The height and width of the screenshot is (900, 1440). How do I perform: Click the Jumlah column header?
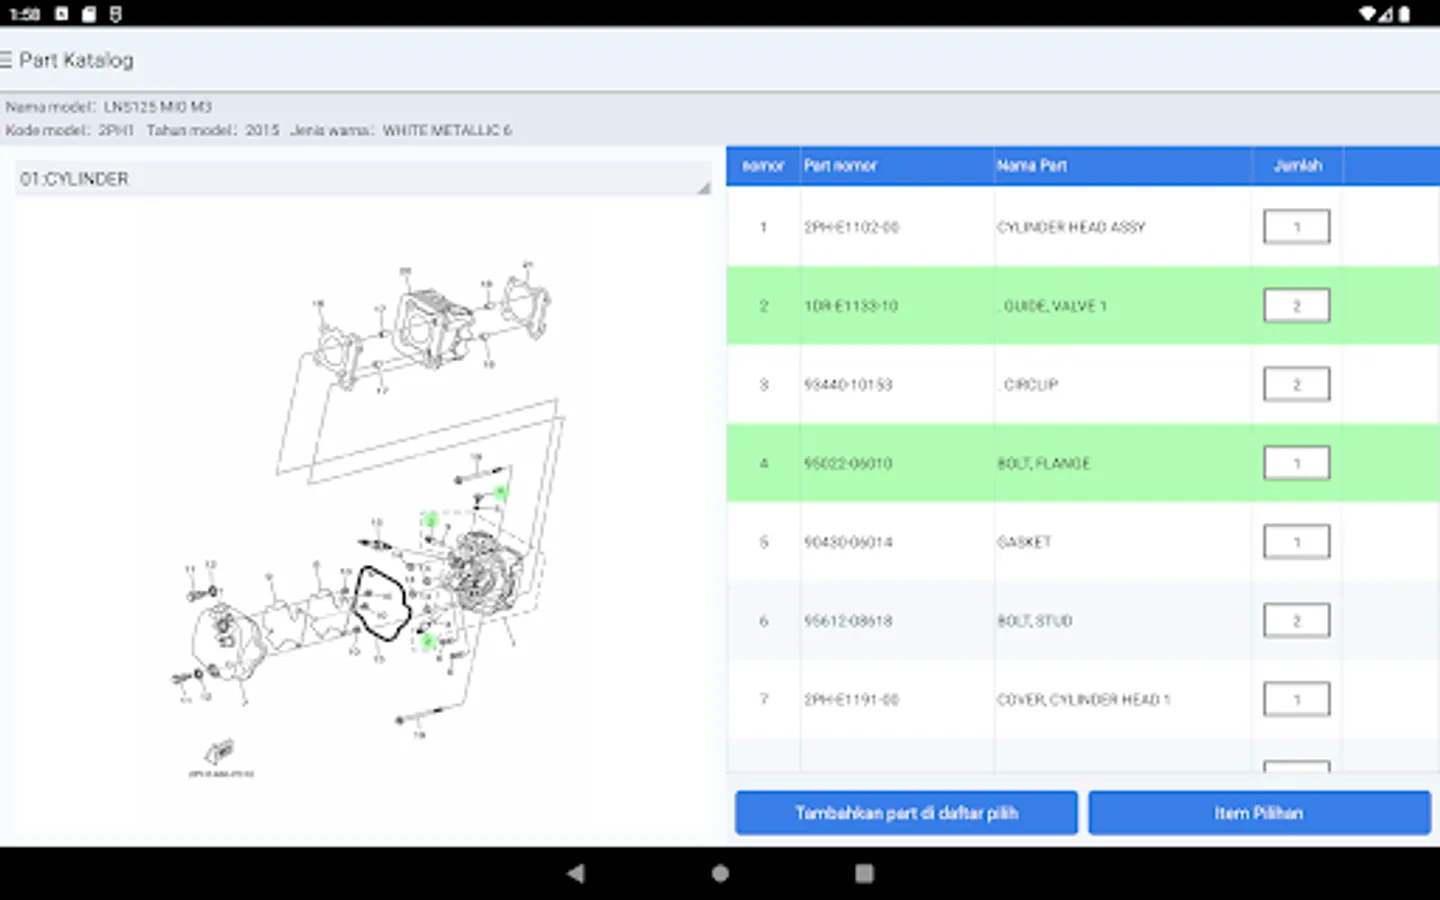pos(1297,166)
